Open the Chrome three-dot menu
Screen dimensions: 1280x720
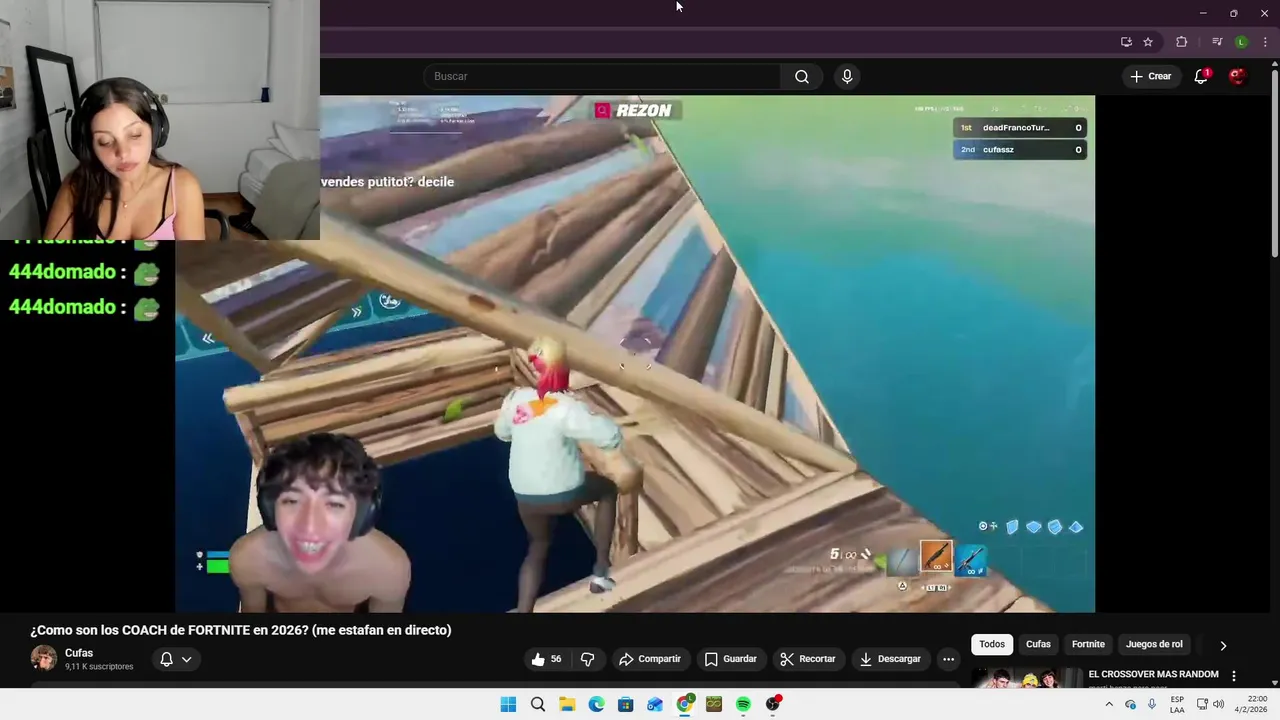click(x=1265, y=42)
